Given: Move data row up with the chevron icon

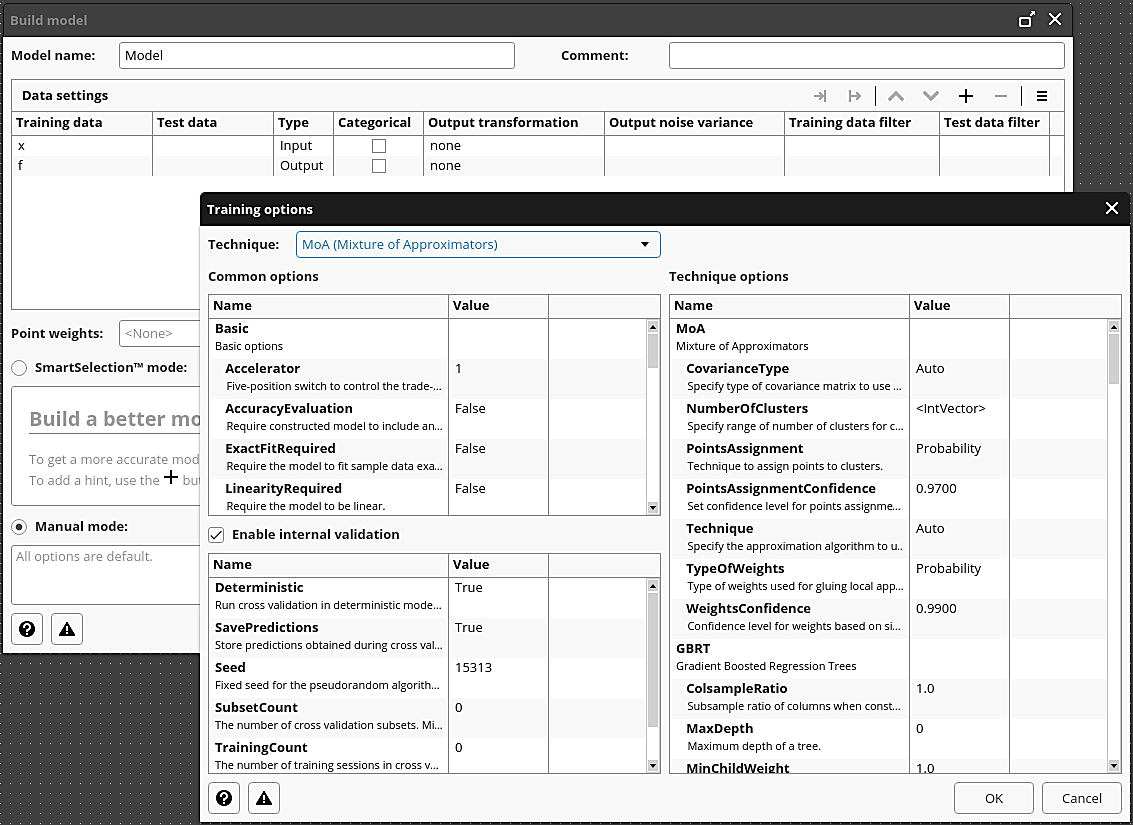Looking at the screenshot, I should click(895, 96).
